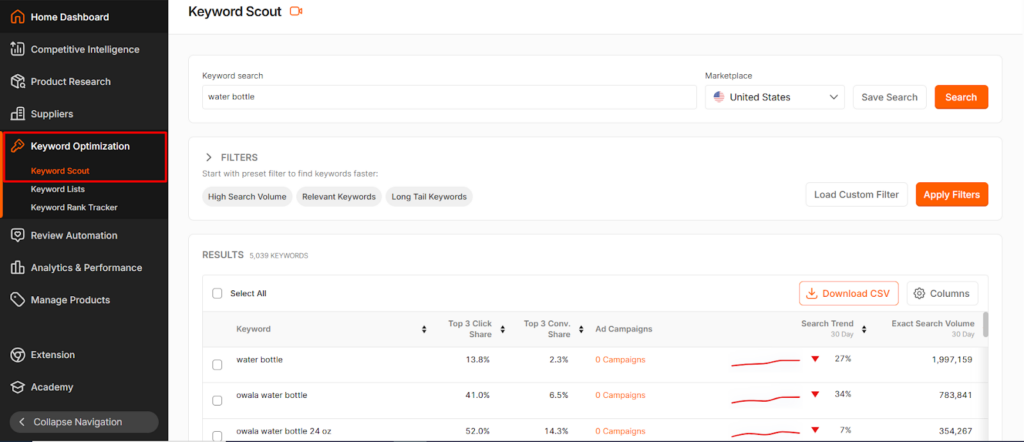Click the Product Research box icon

pyautogui.click(x=17, y=81)
